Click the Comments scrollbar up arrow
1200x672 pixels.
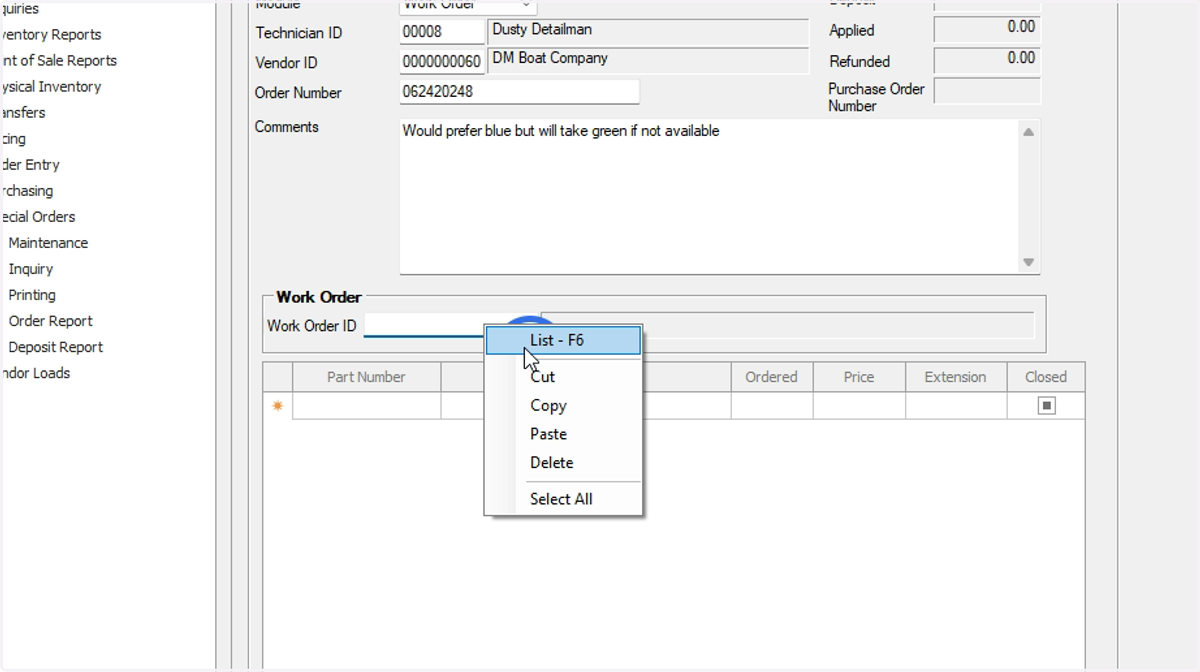point(1028,132)
